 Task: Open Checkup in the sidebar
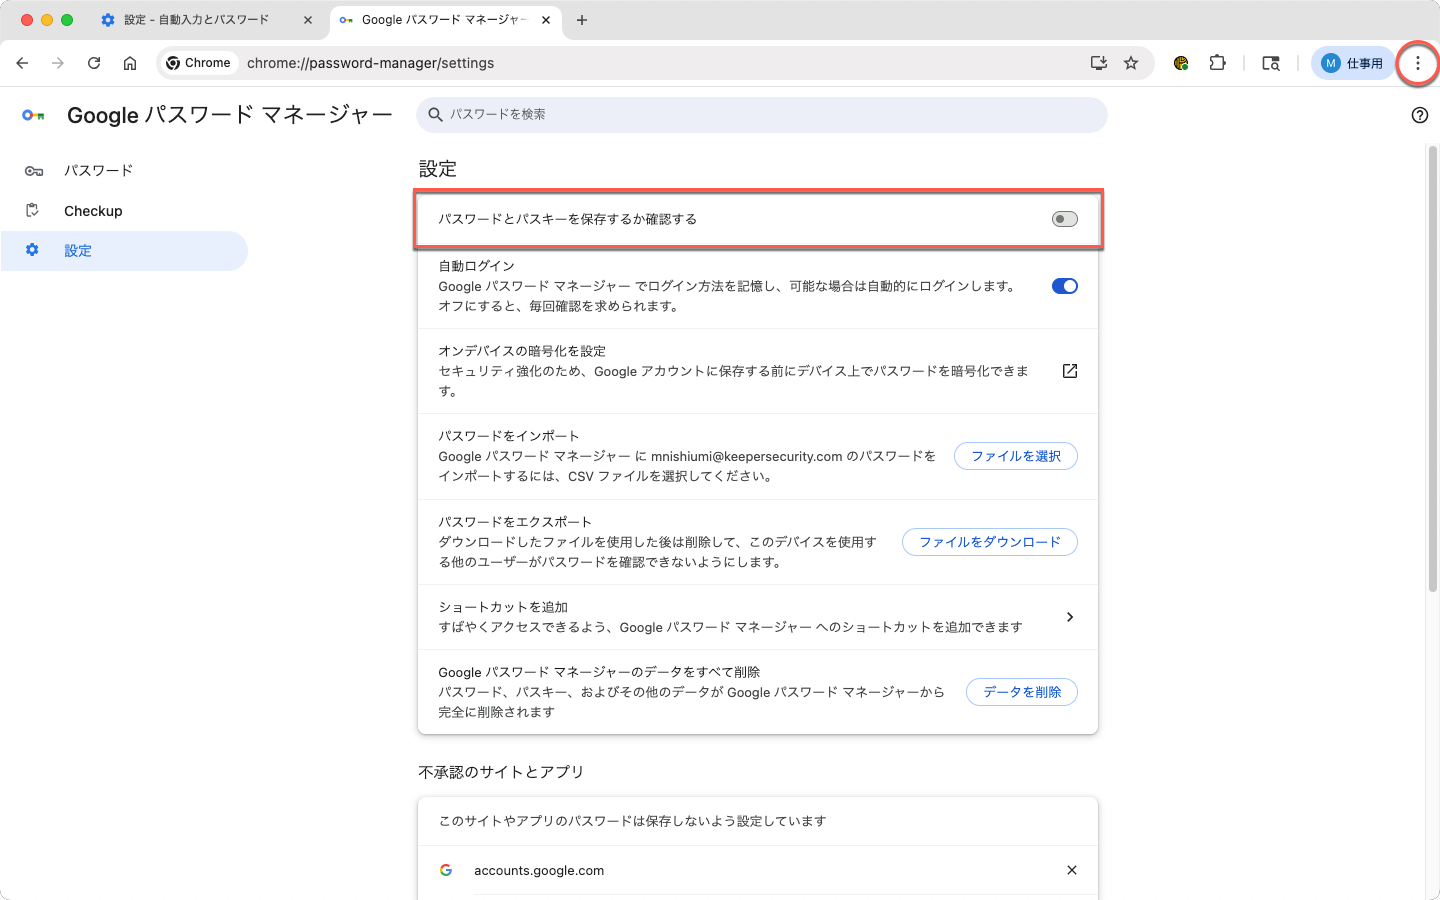(x=93, y=211)
